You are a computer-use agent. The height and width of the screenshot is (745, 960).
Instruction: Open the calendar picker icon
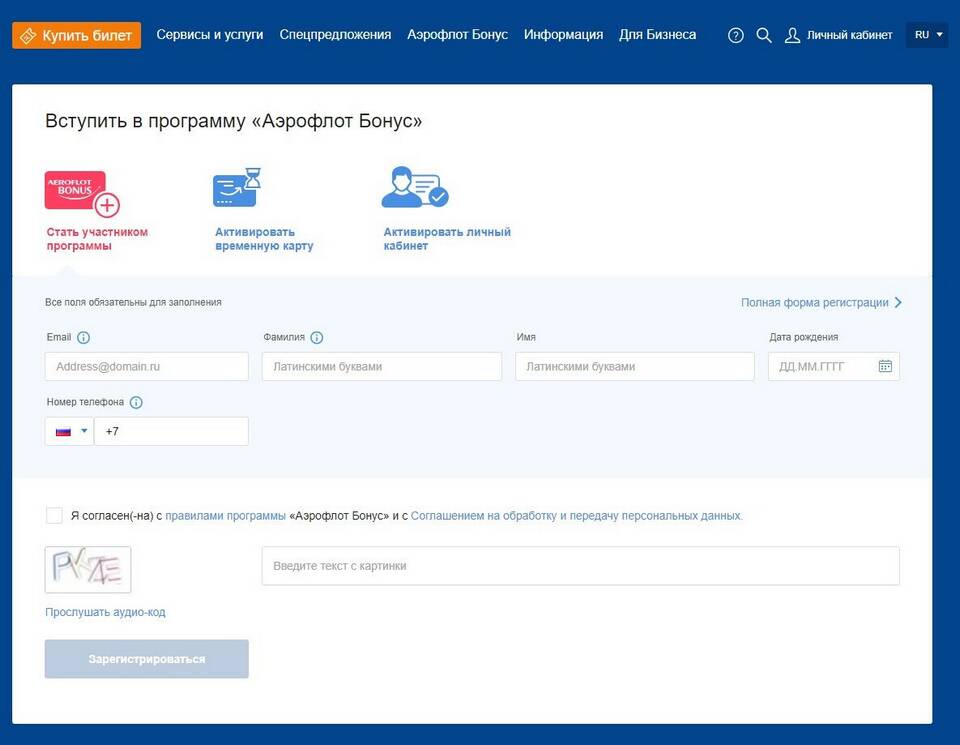(x=885, y=366)
